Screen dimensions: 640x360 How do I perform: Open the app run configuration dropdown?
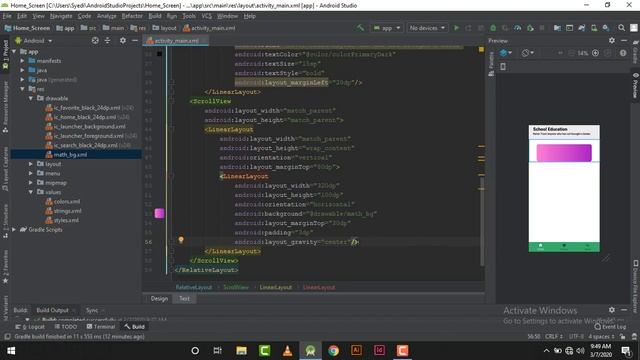pyautogui.click(x=387, y=28)
